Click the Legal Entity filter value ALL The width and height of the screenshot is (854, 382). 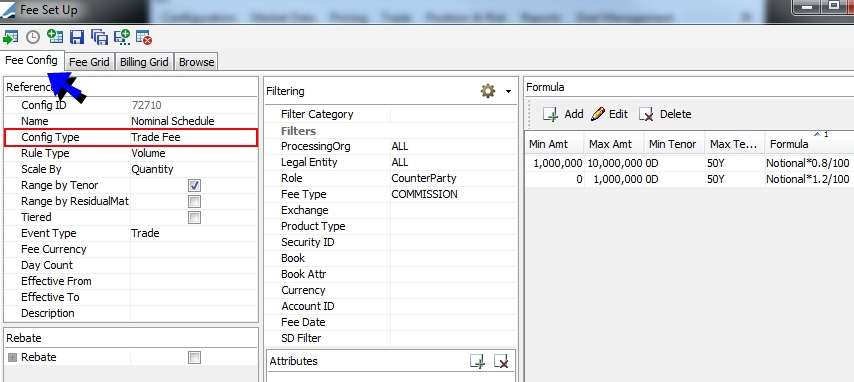pyautogui.click(x=453, y=162)
